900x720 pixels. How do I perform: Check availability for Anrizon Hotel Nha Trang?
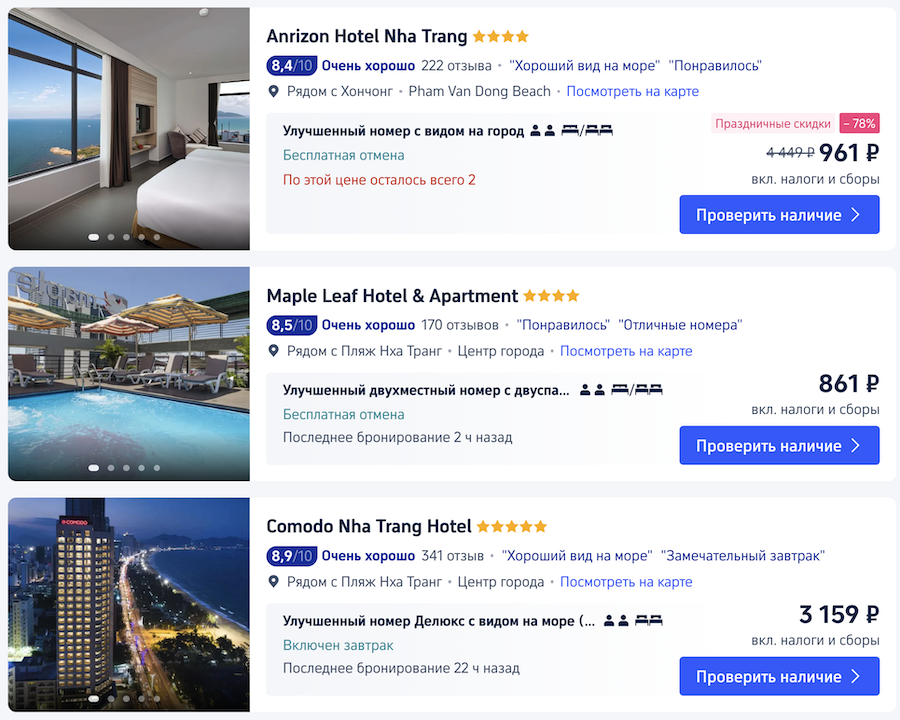[x=779, y=215]
